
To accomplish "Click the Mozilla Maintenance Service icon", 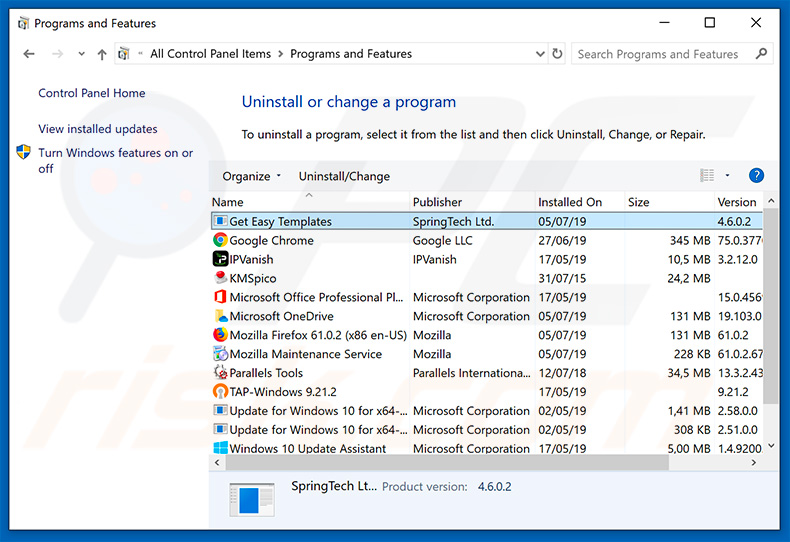I will 220,354.
